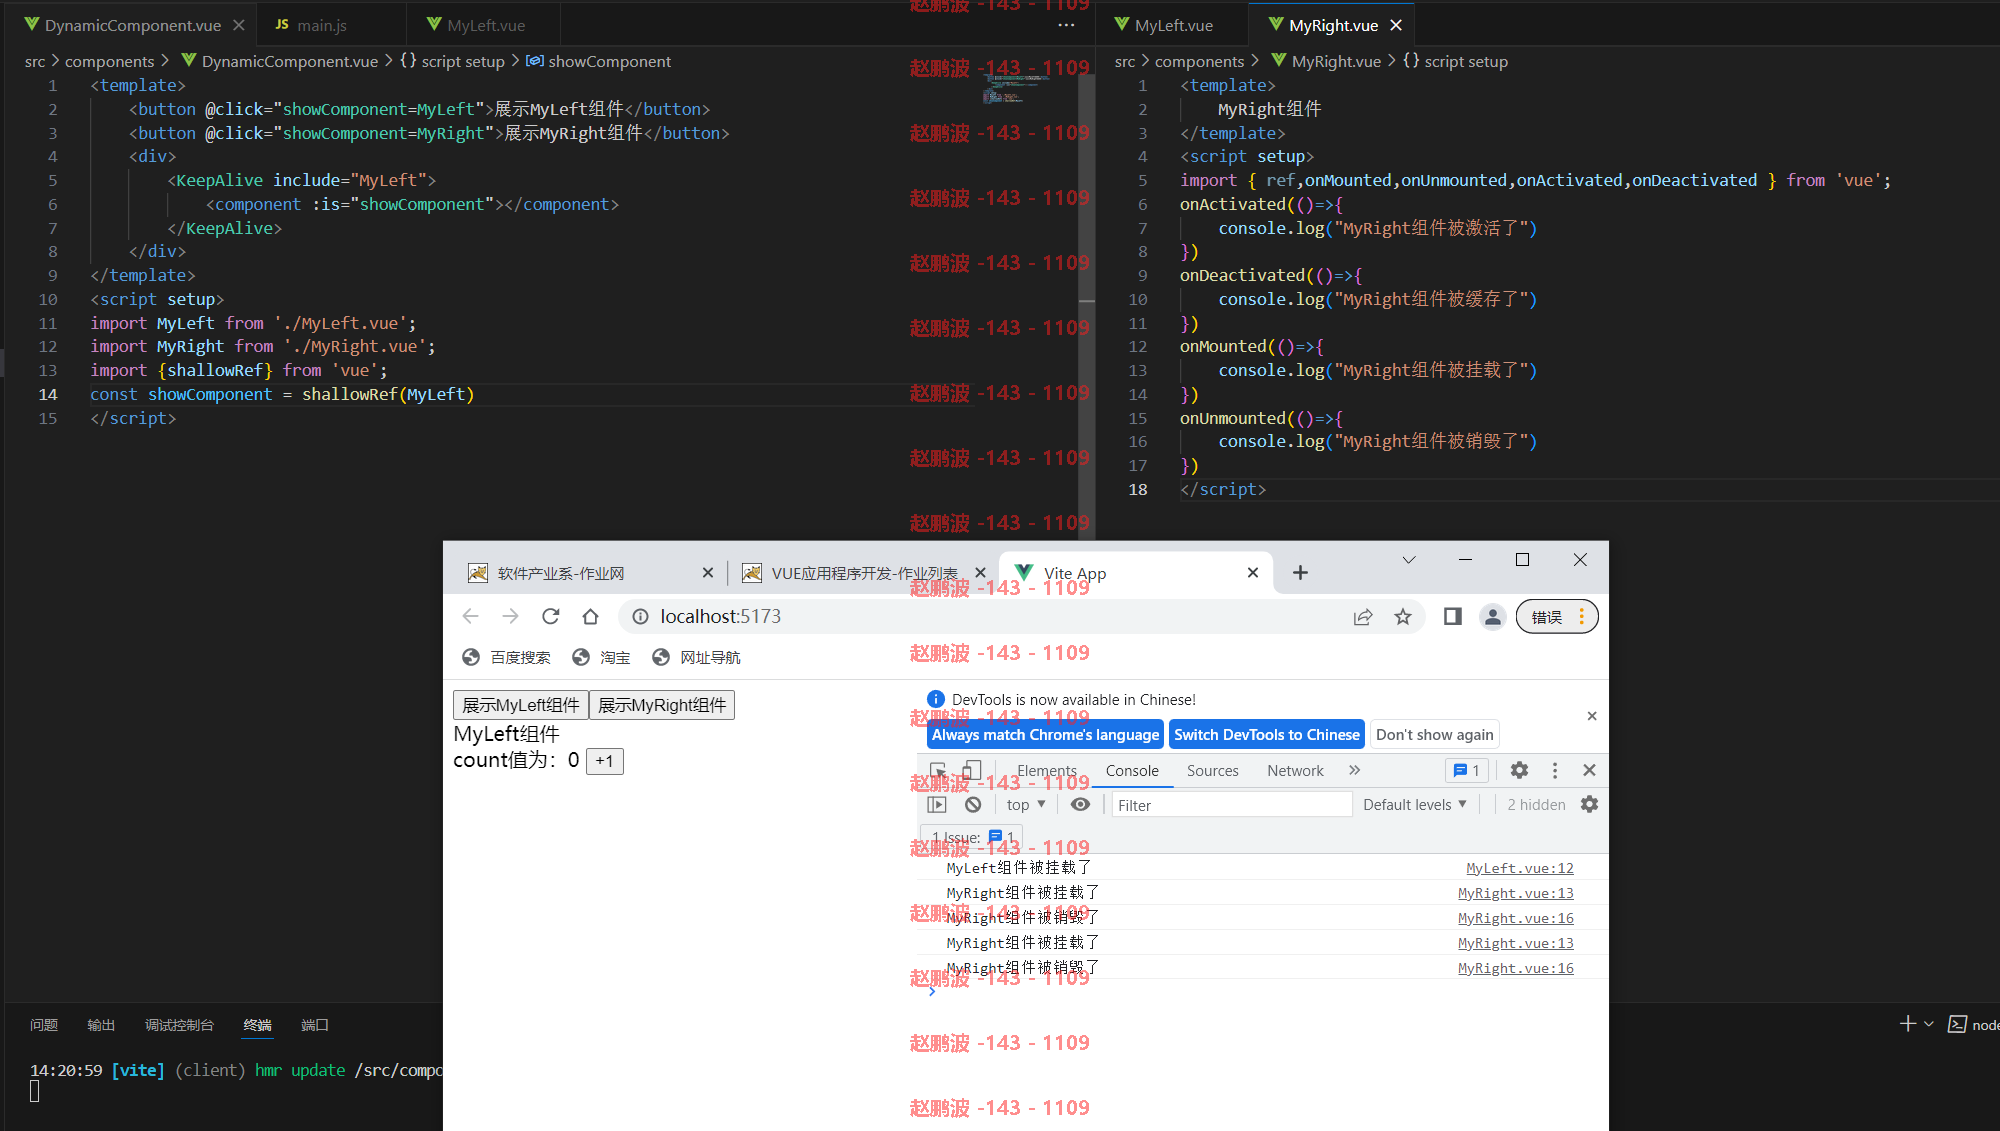Open the Elements DevTools tab
2000x1131 pixels.
[x=1047, y=771]
